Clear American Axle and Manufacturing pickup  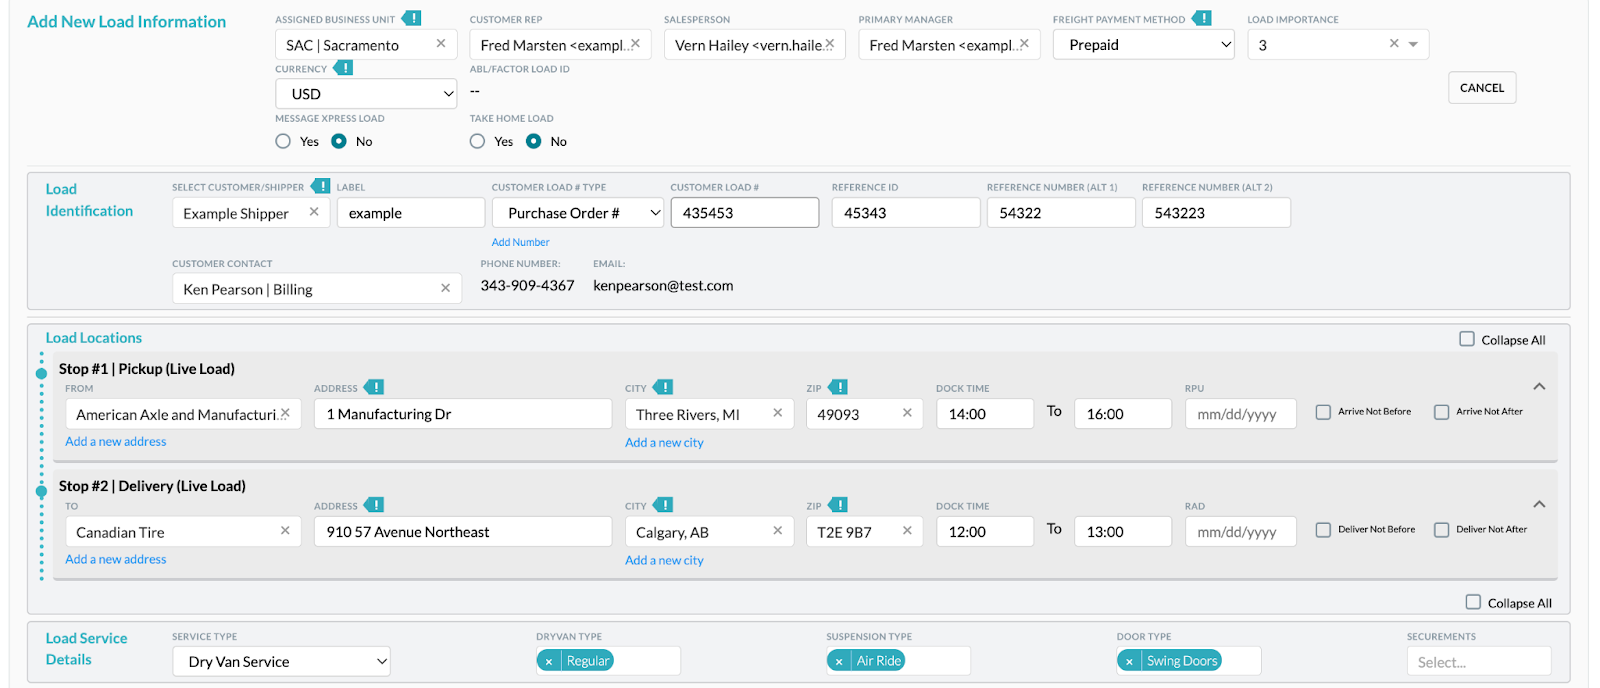pos(285,413)
